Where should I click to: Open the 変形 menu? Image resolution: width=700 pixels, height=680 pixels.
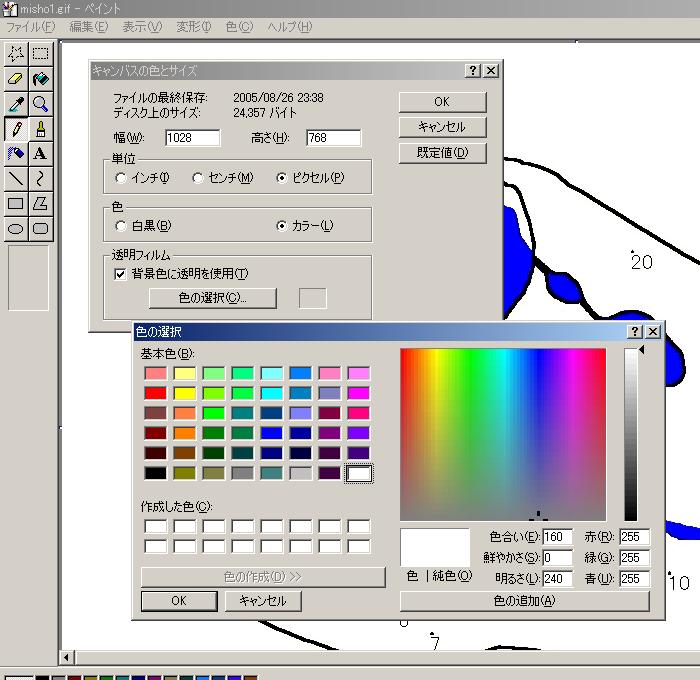(x=194, y=27)
